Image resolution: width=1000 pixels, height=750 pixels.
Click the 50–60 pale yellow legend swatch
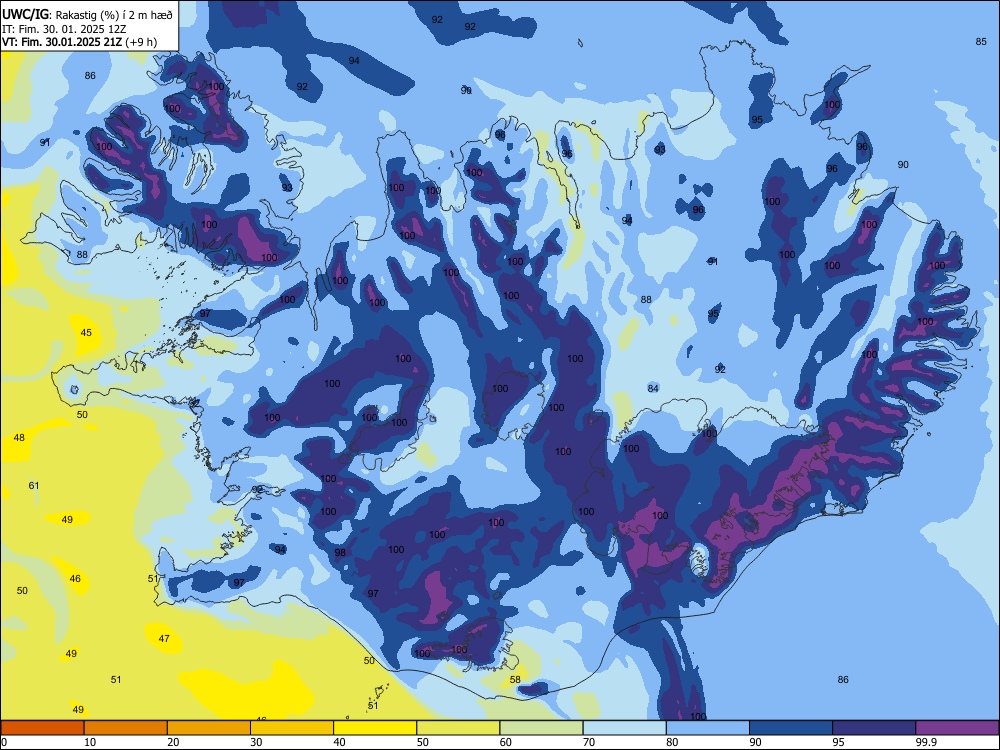click(458, 728)
